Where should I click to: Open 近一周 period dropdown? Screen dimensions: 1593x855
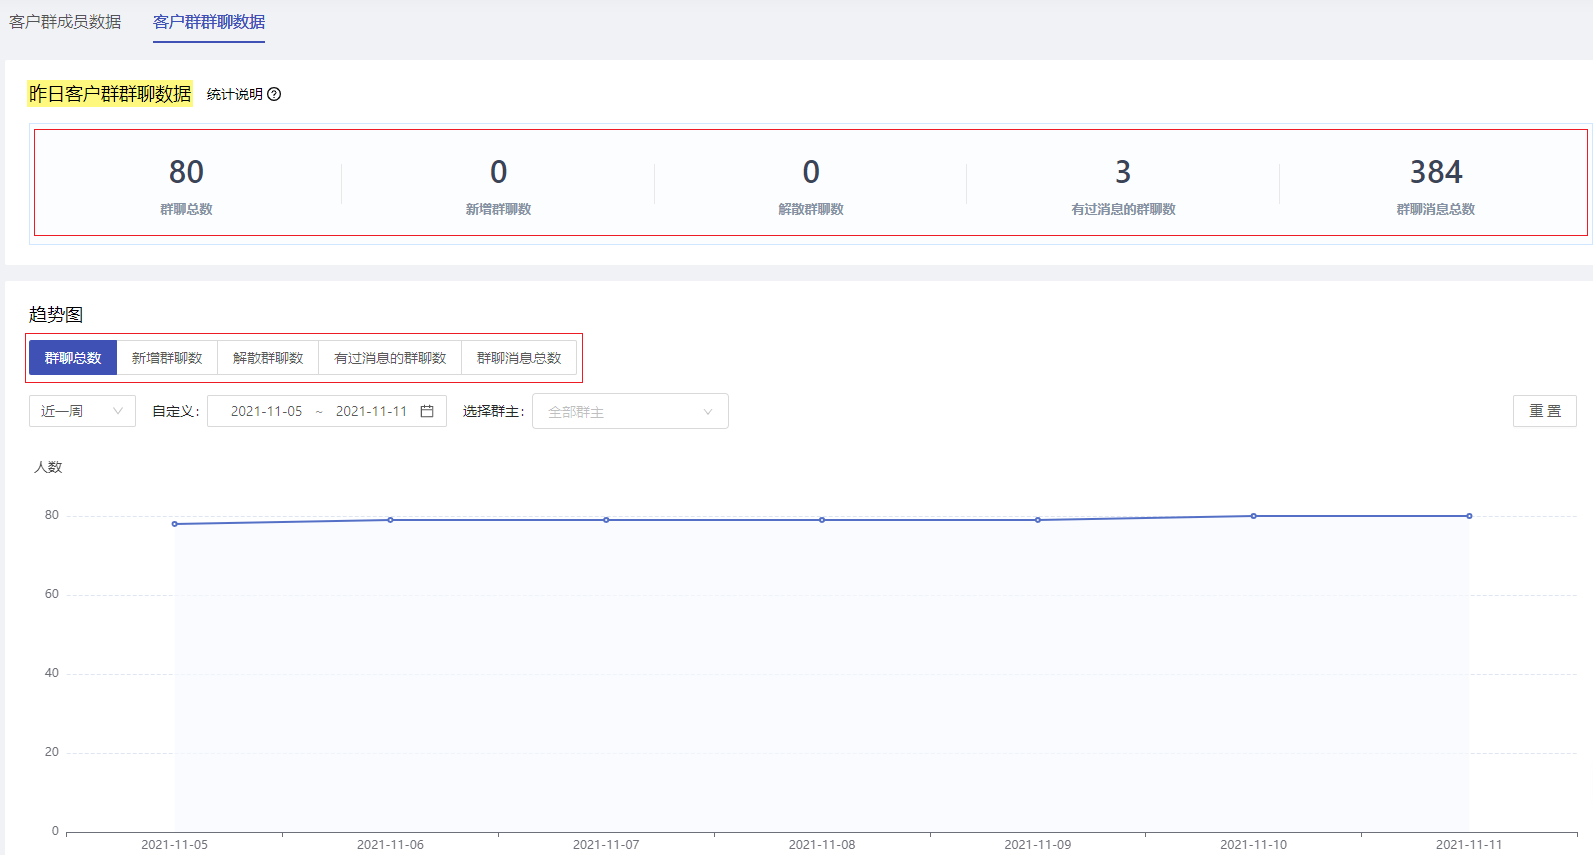click(x=82, y=411)
